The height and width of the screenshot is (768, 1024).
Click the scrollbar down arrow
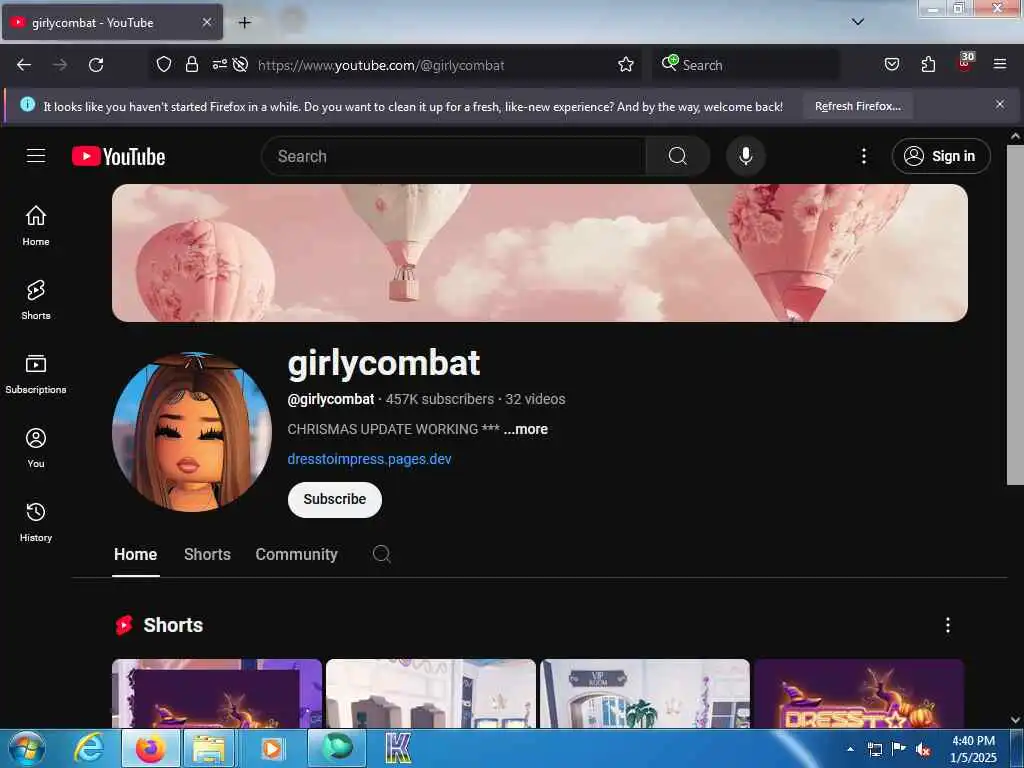point(1015,720)
